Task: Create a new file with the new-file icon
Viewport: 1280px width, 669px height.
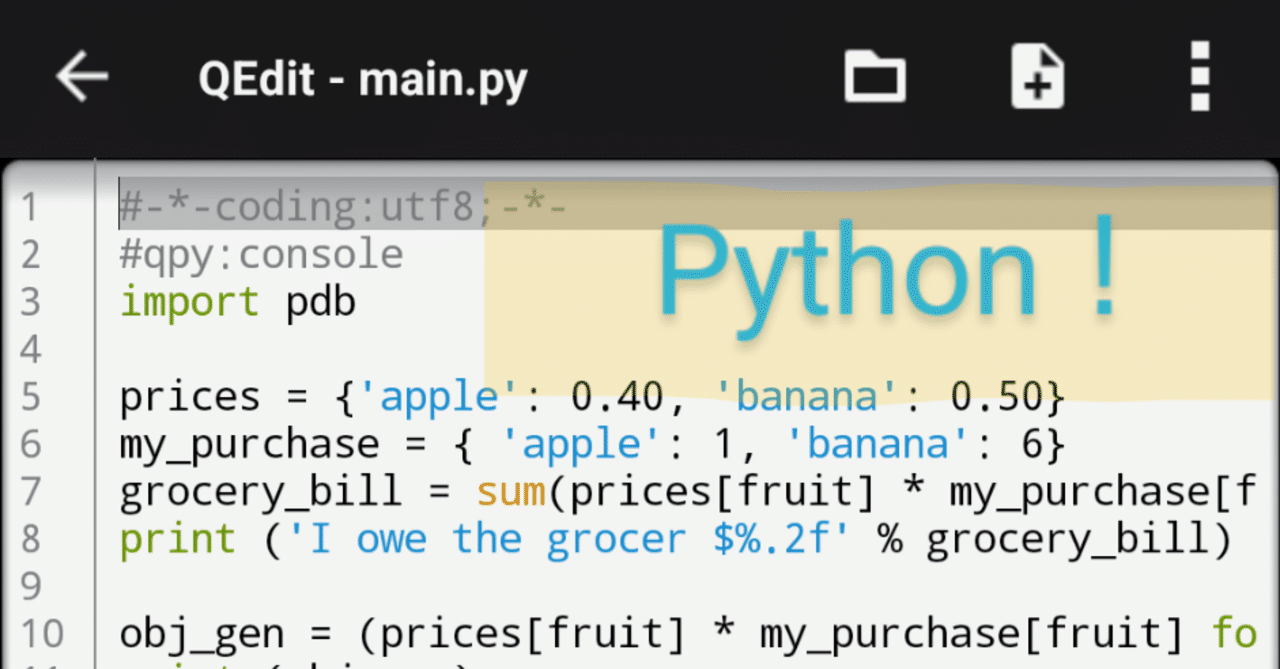Action: pos(1037,76)
